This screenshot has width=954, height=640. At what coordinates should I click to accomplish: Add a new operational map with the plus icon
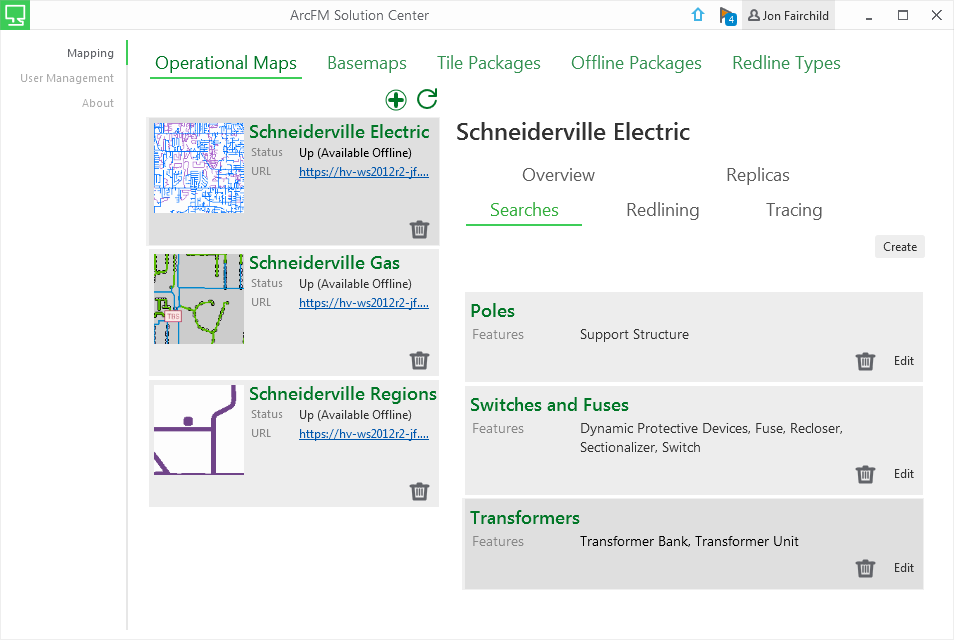click(396, 100)
